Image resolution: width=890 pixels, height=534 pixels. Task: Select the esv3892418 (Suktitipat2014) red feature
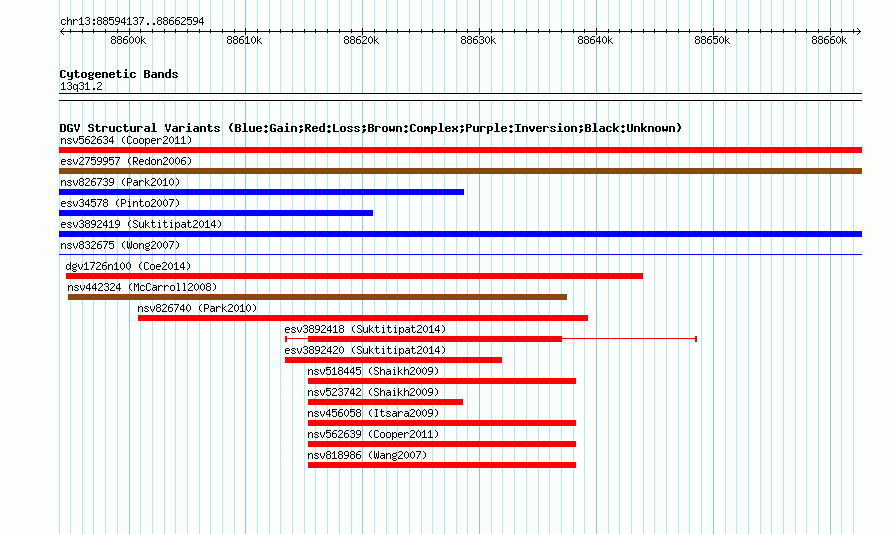tap(491, 339)
